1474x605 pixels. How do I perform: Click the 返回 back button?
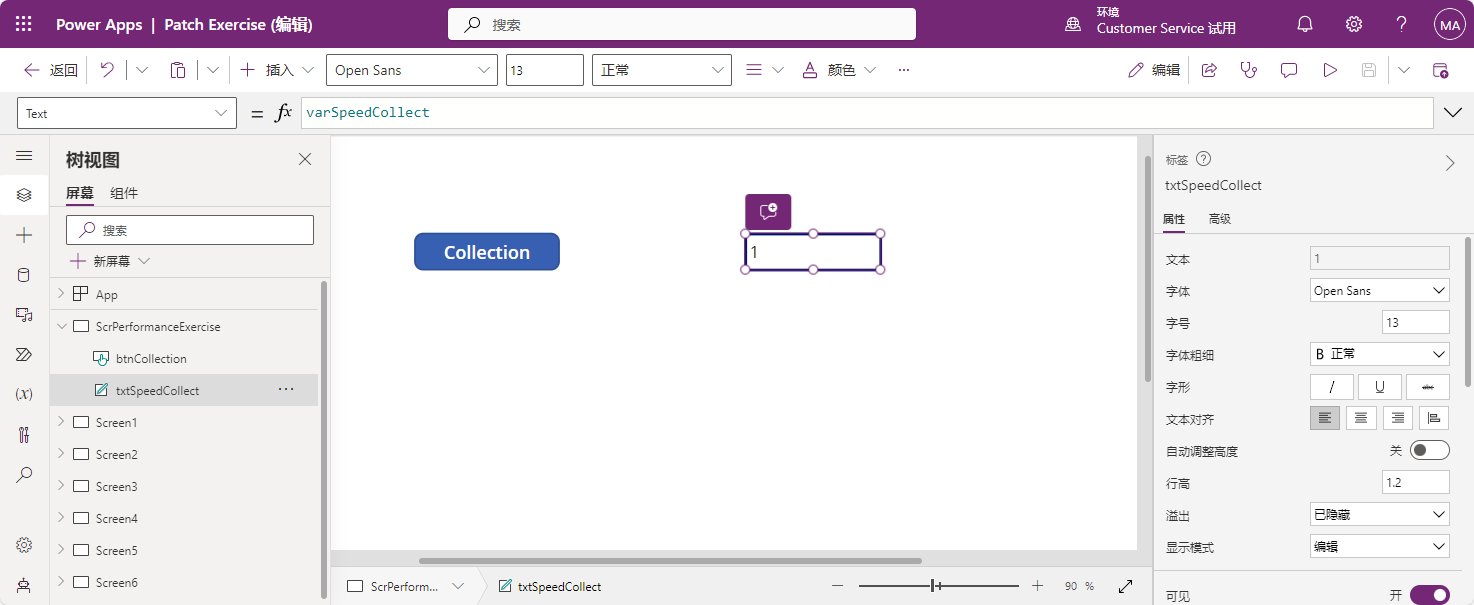click(x=50, y=70)
